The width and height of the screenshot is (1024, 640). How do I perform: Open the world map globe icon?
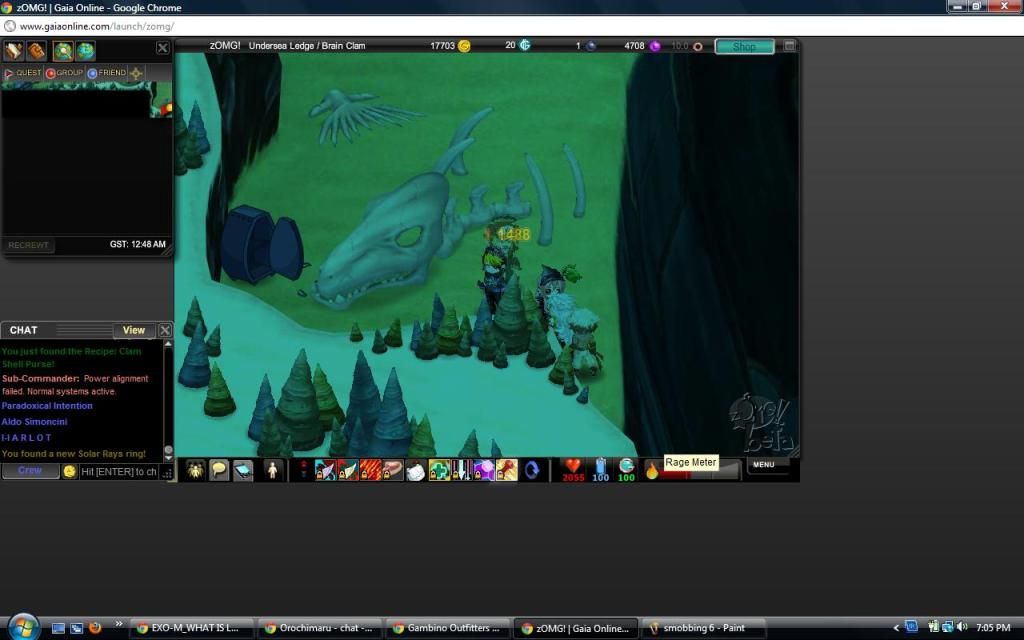pyautogui.click(x=86, y=50)
